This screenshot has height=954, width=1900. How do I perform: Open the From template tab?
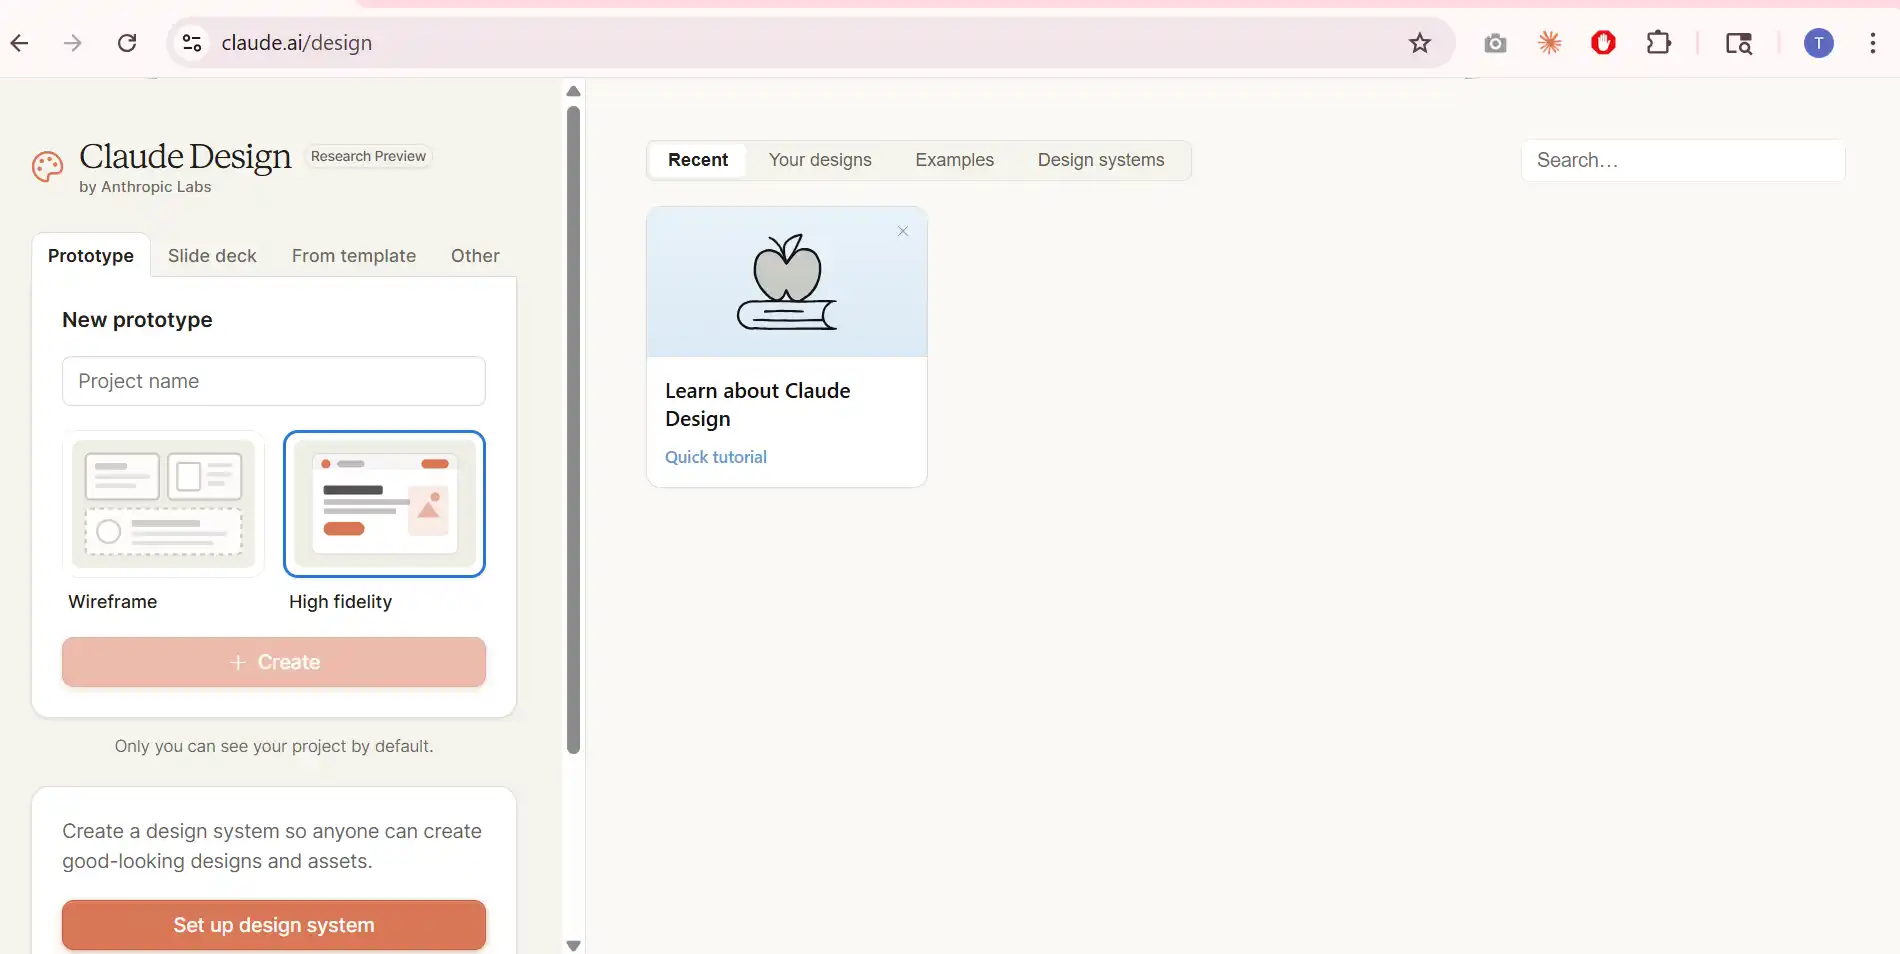click(x=354, y=256)
